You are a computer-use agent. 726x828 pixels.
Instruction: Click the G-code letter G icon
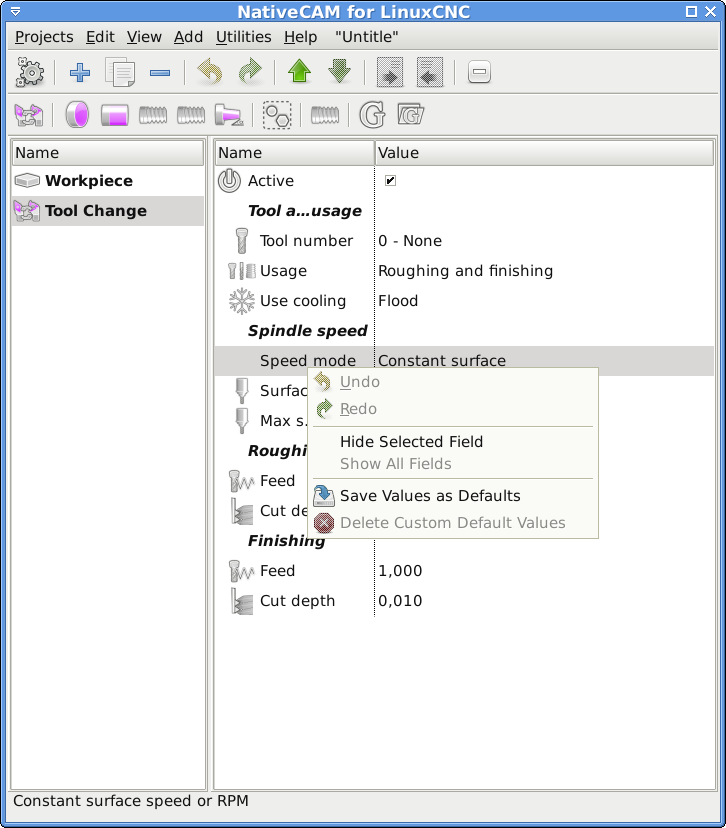pos(372,115)
